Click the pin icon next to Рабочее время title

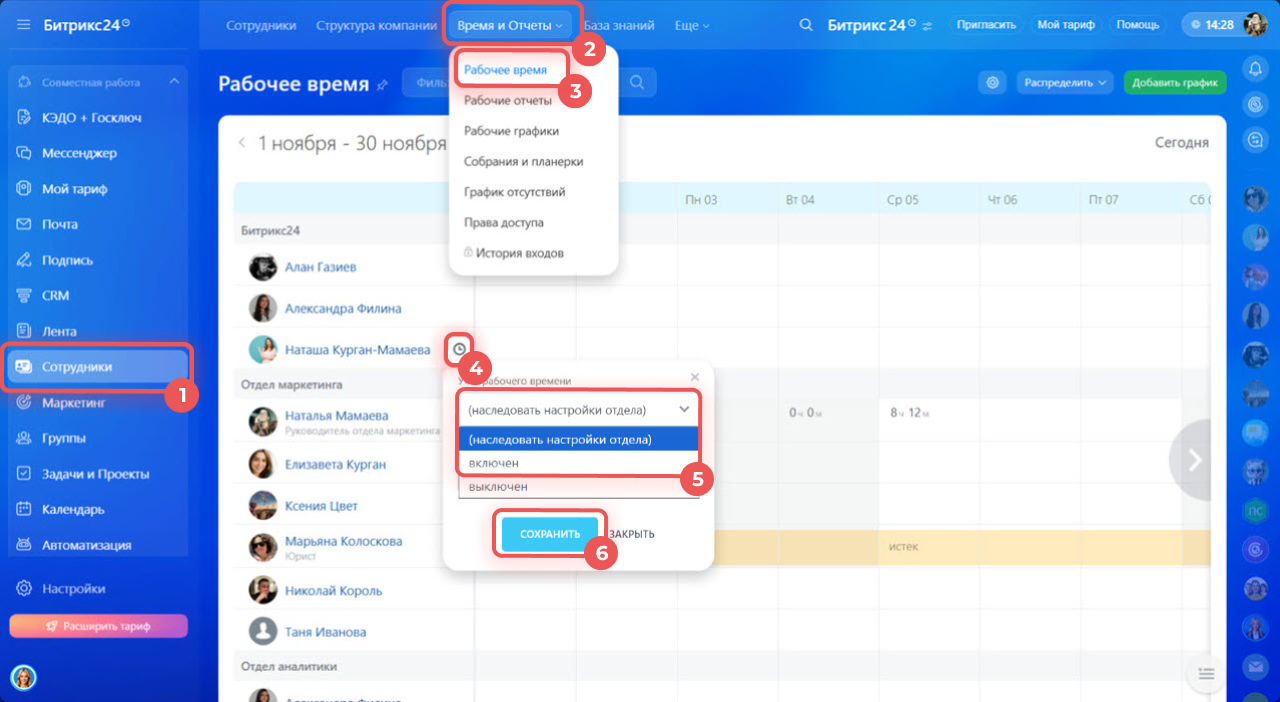[x=382, y=85]
